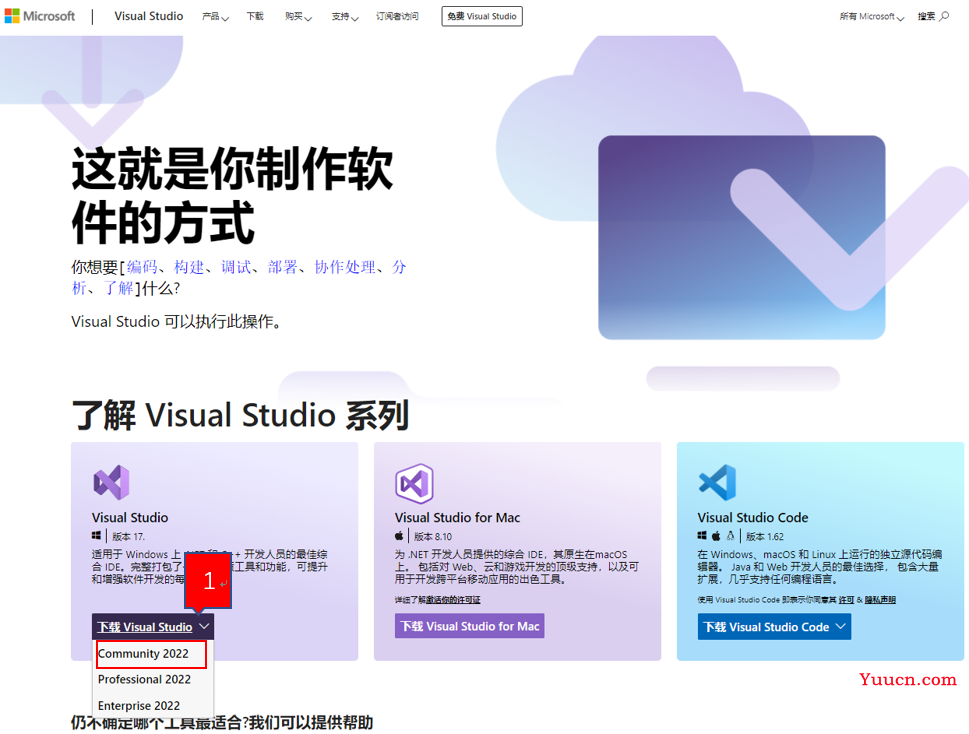969x734 pixels.
Task: Click Windows icon under Visual Studio card
Action: coord(96,536)
